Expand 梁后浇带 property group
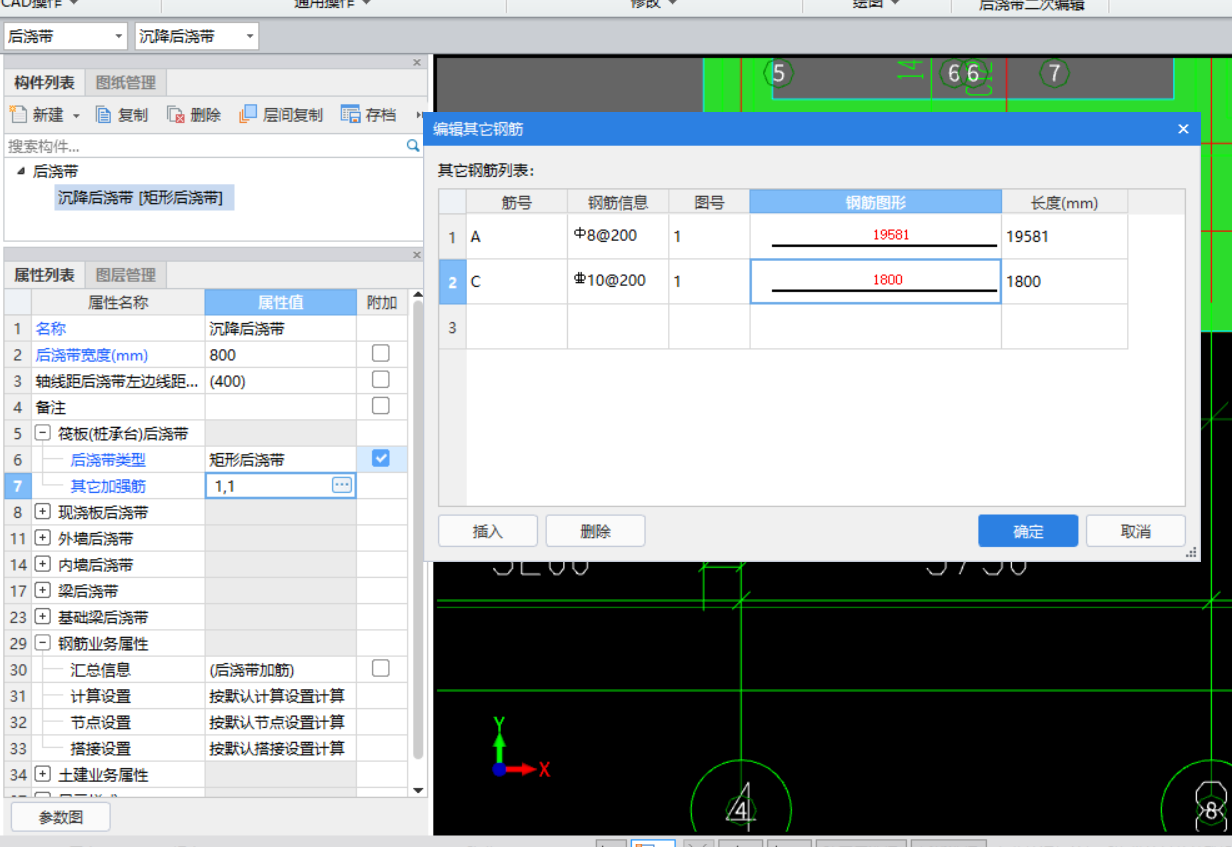The height and width of the screenshot is (847, 1232). click(43, 591)
